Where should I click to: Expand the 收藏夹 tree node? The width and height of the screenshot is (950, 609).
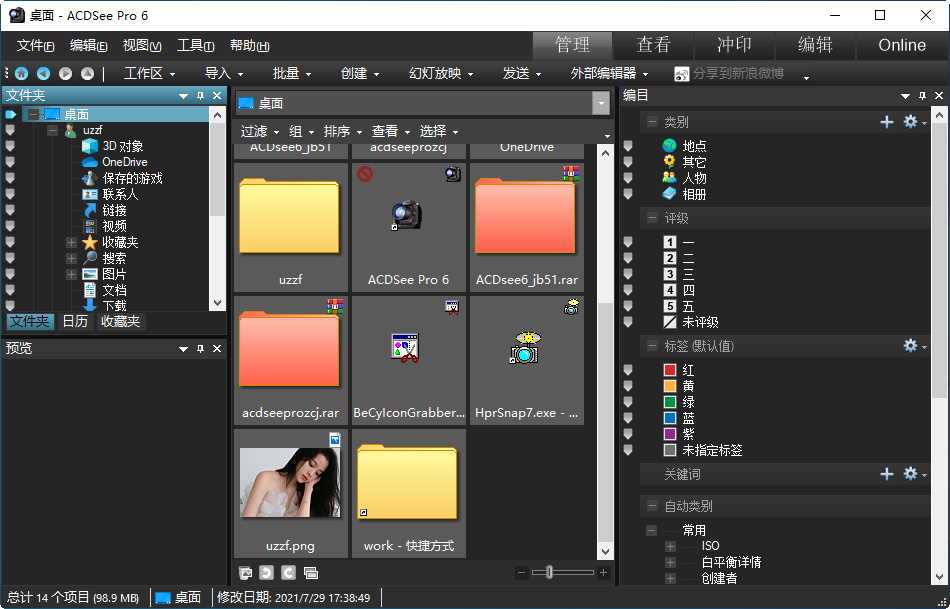[71, 242]
